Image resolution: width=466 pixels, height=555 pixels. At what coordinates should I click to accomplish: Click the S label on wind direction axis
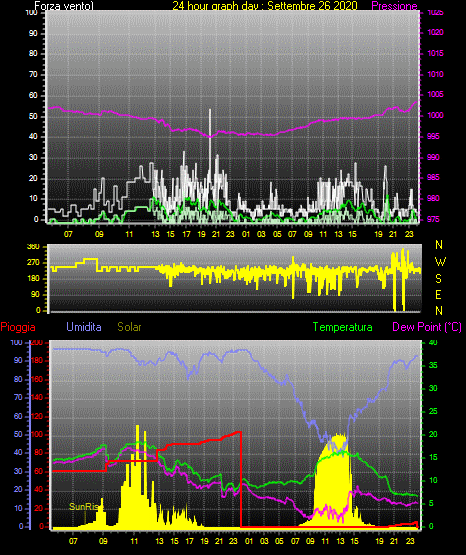[438, 279]
